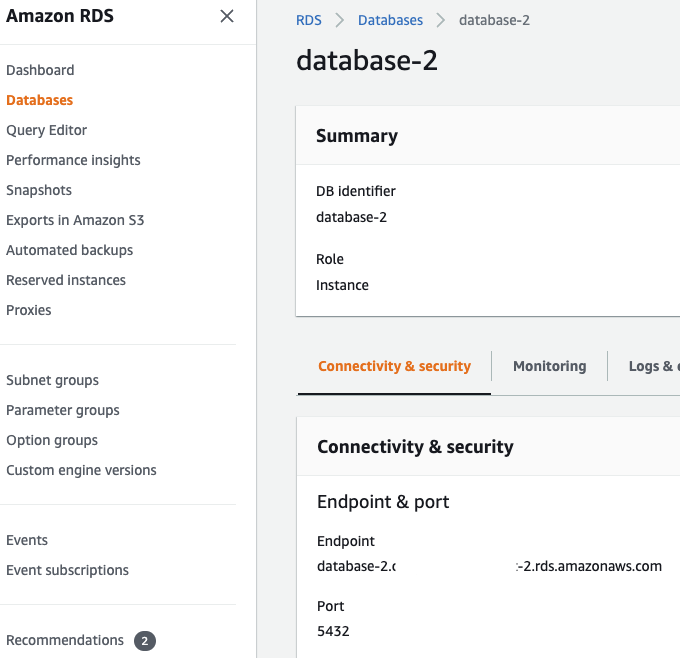Click the Summary panel heading

point(357,136)
